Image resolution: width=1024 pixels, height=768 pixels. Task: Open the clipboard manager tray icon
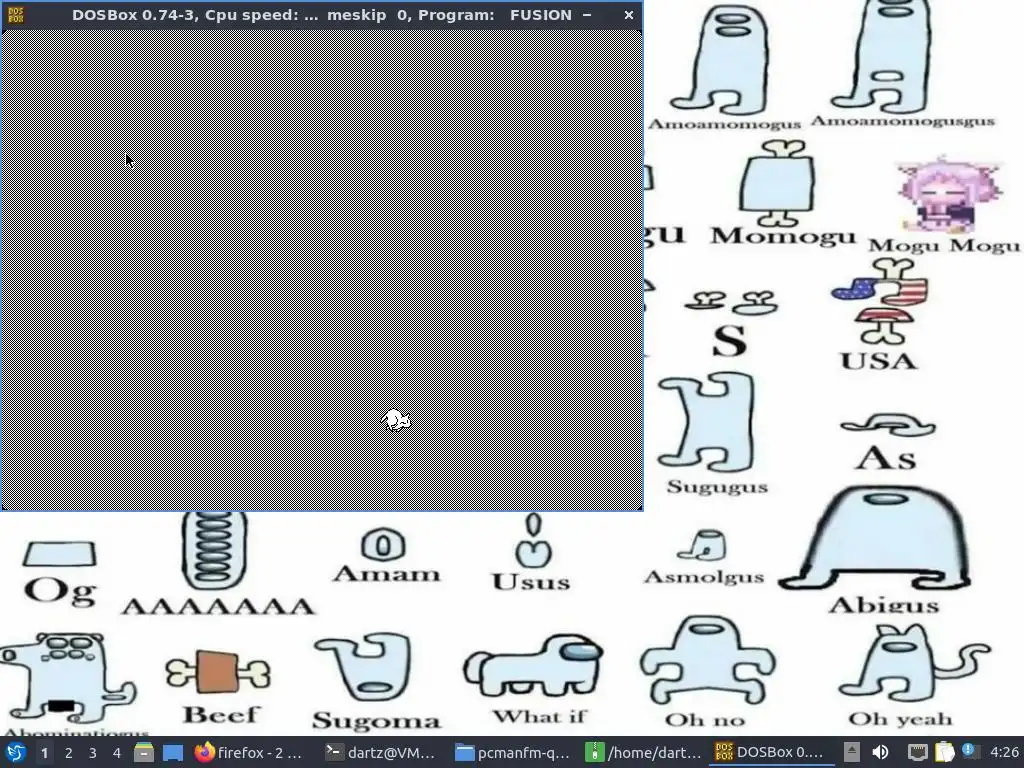pyautogui.click(x=944, y=753)
